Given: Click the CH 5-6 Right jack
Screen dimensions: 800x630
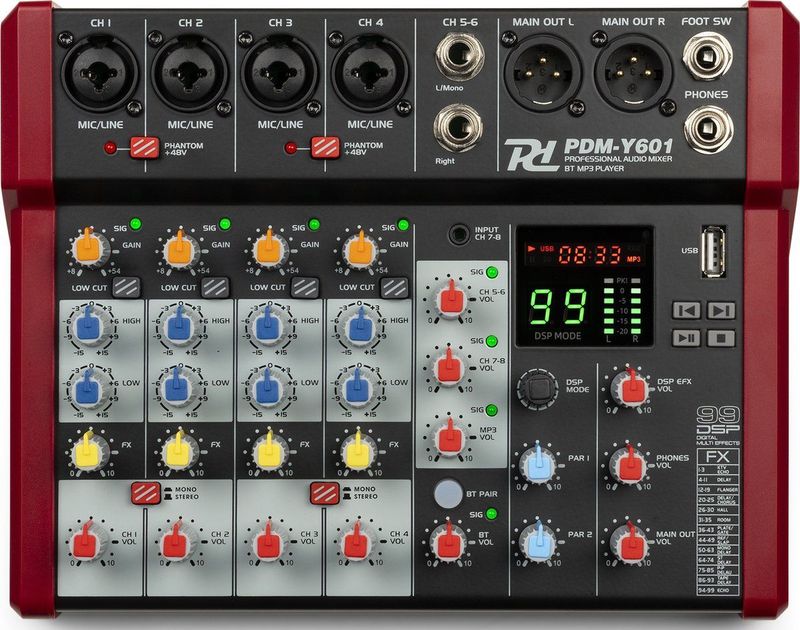Looking at the screenshot, I should (458, 128).
